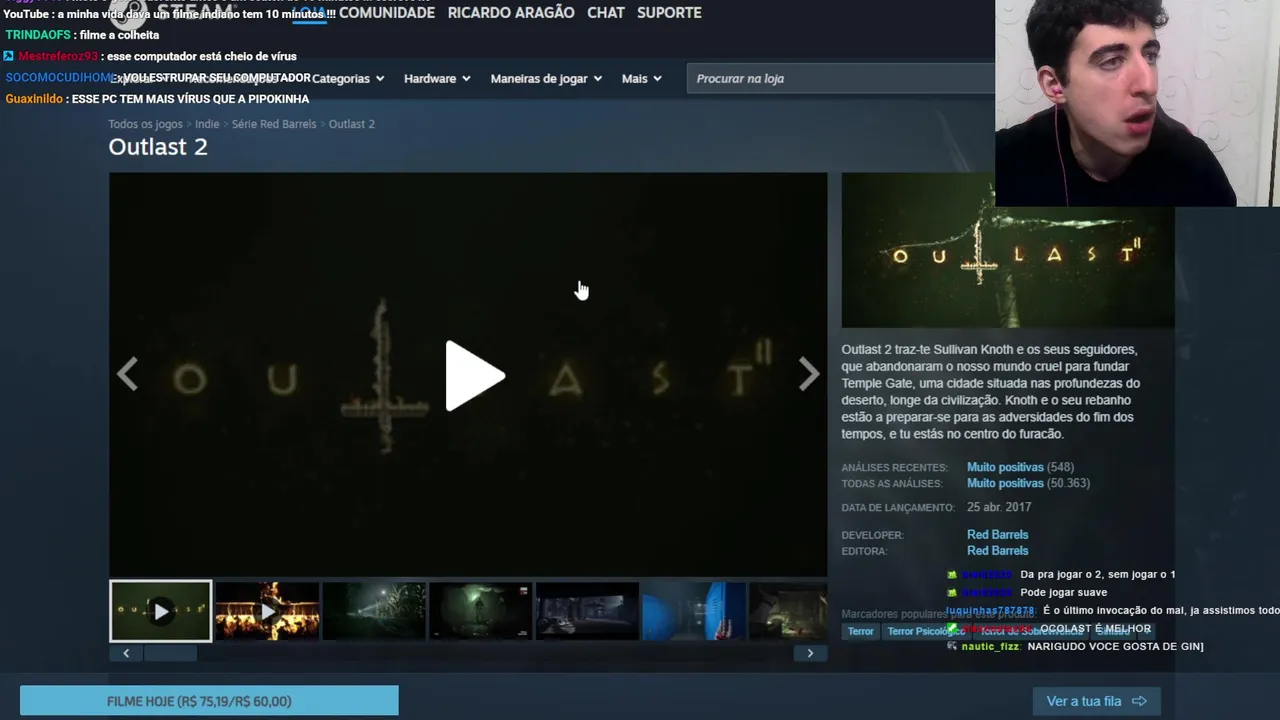
Task: Open the RICARDO ARAGÃO profile menu
Action: [x=511, y=13]
